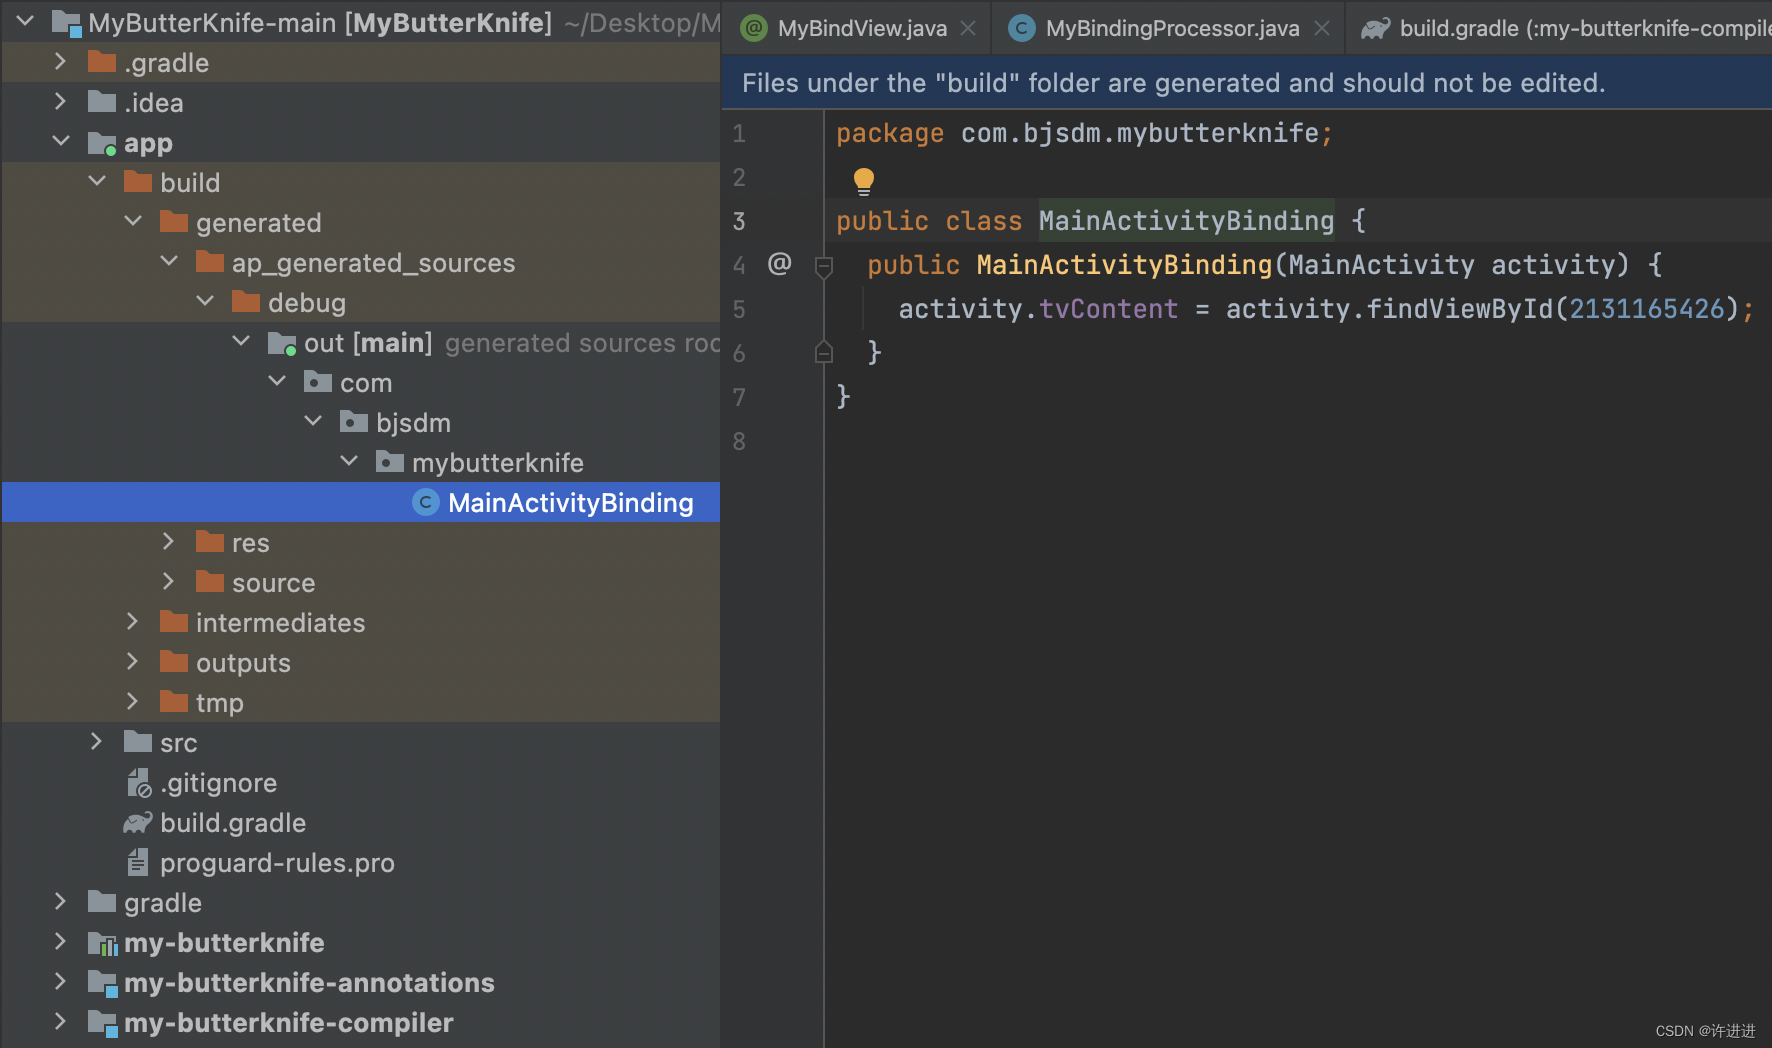The height and width of the screenshot is (1048, 1772).
Task: Click the annotation icon on MyBindView.java tab
Action: coord(754,28)
